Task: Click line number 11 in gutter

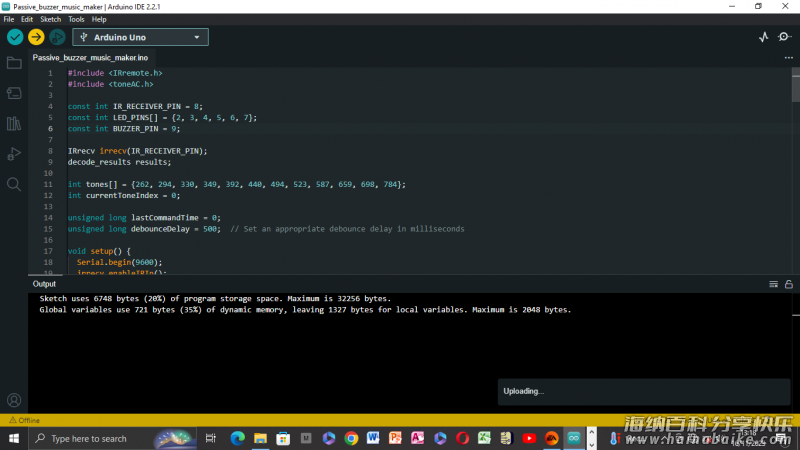Action: point(48,184)
